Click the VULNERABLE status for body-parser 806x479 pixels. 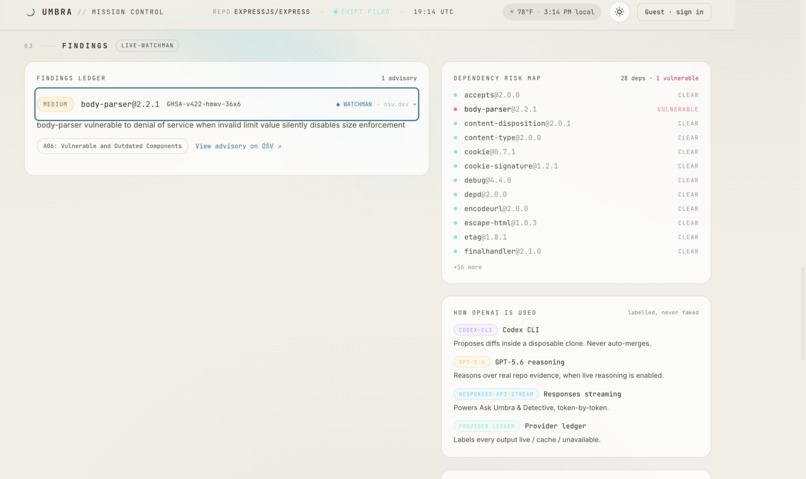[677, 109]
